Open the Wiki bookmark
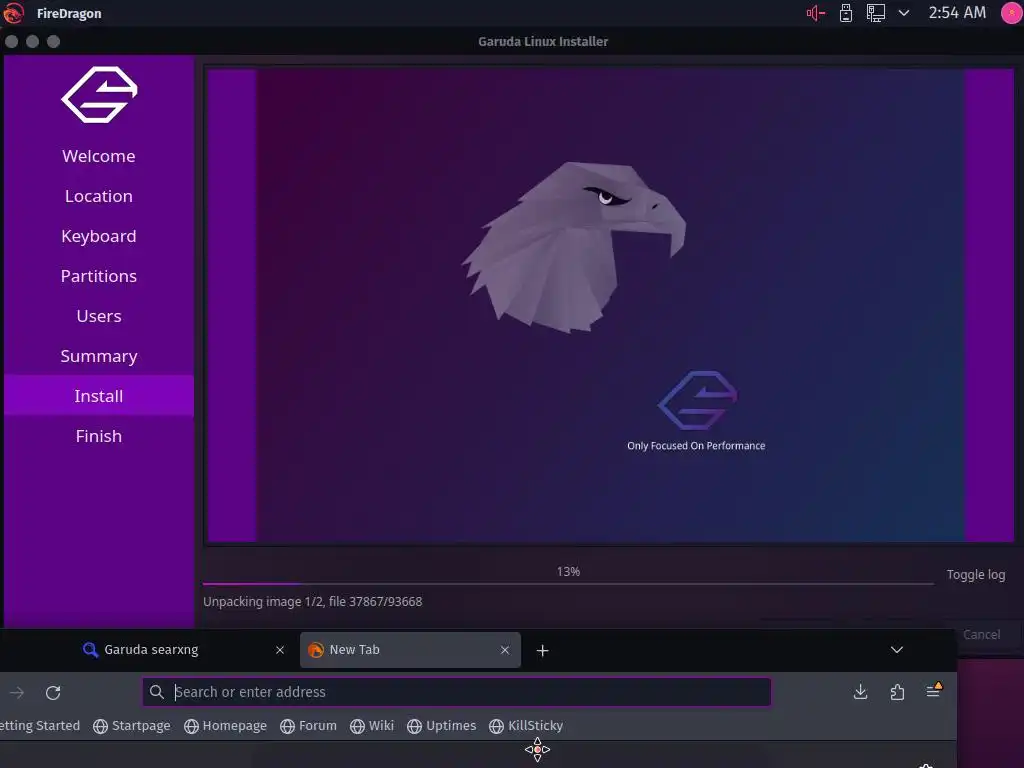1024x768 pixels. 372,726
